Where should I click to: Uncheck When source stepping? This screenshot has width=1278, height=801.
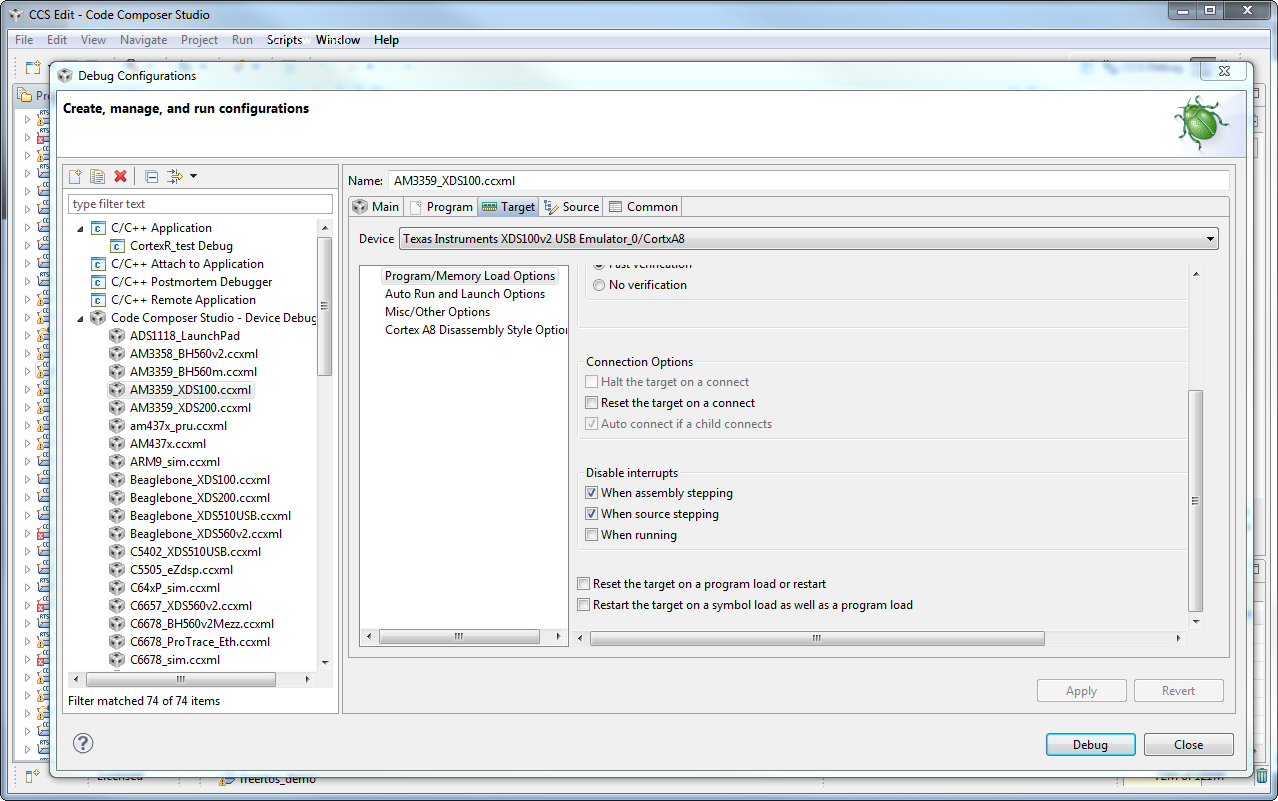591,514
